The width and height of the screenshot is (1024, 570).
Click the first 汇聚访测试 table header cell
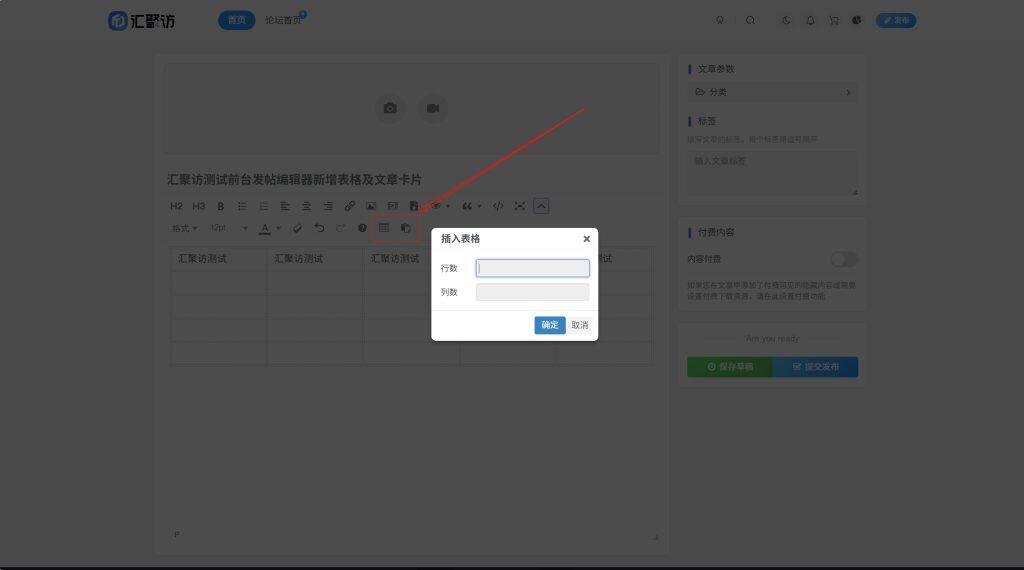pos(218,259)
